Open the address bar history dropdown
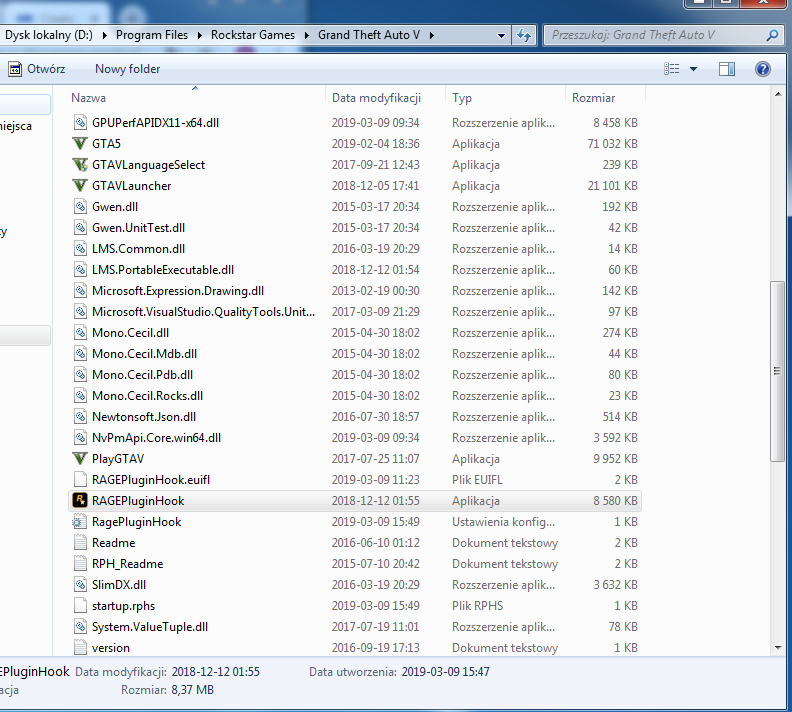The width and height of the screenshot is (792, 712). [x=501, y=36]
